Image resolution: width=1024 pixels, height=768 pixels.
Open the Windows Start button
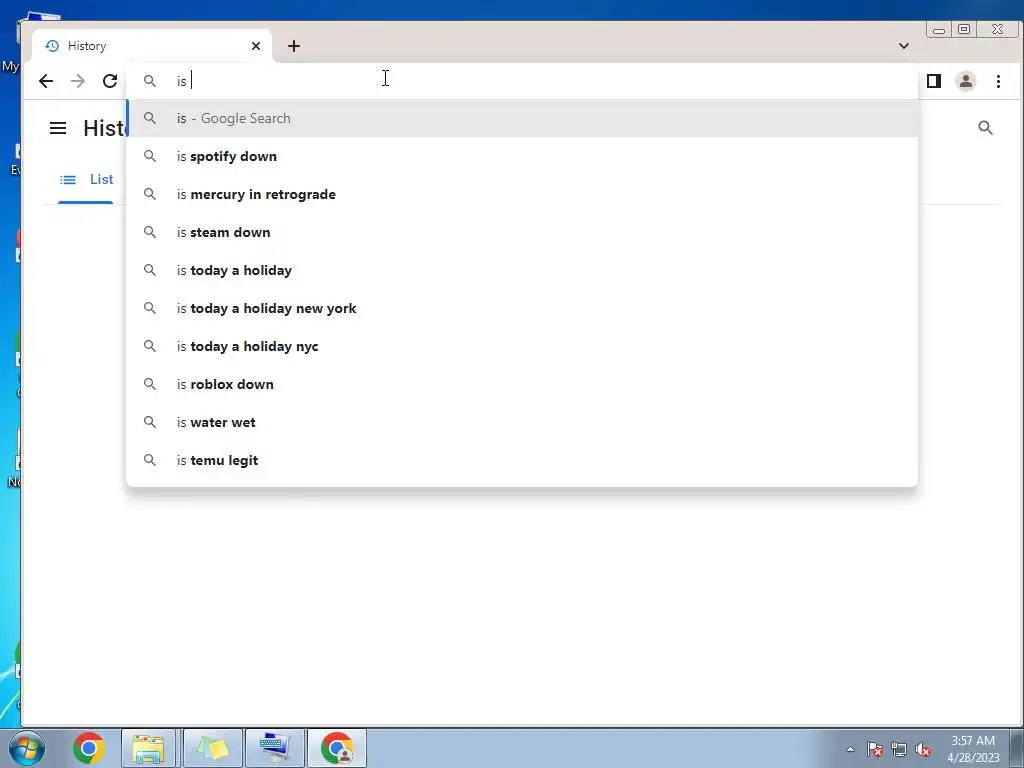[x=27, y=748]
